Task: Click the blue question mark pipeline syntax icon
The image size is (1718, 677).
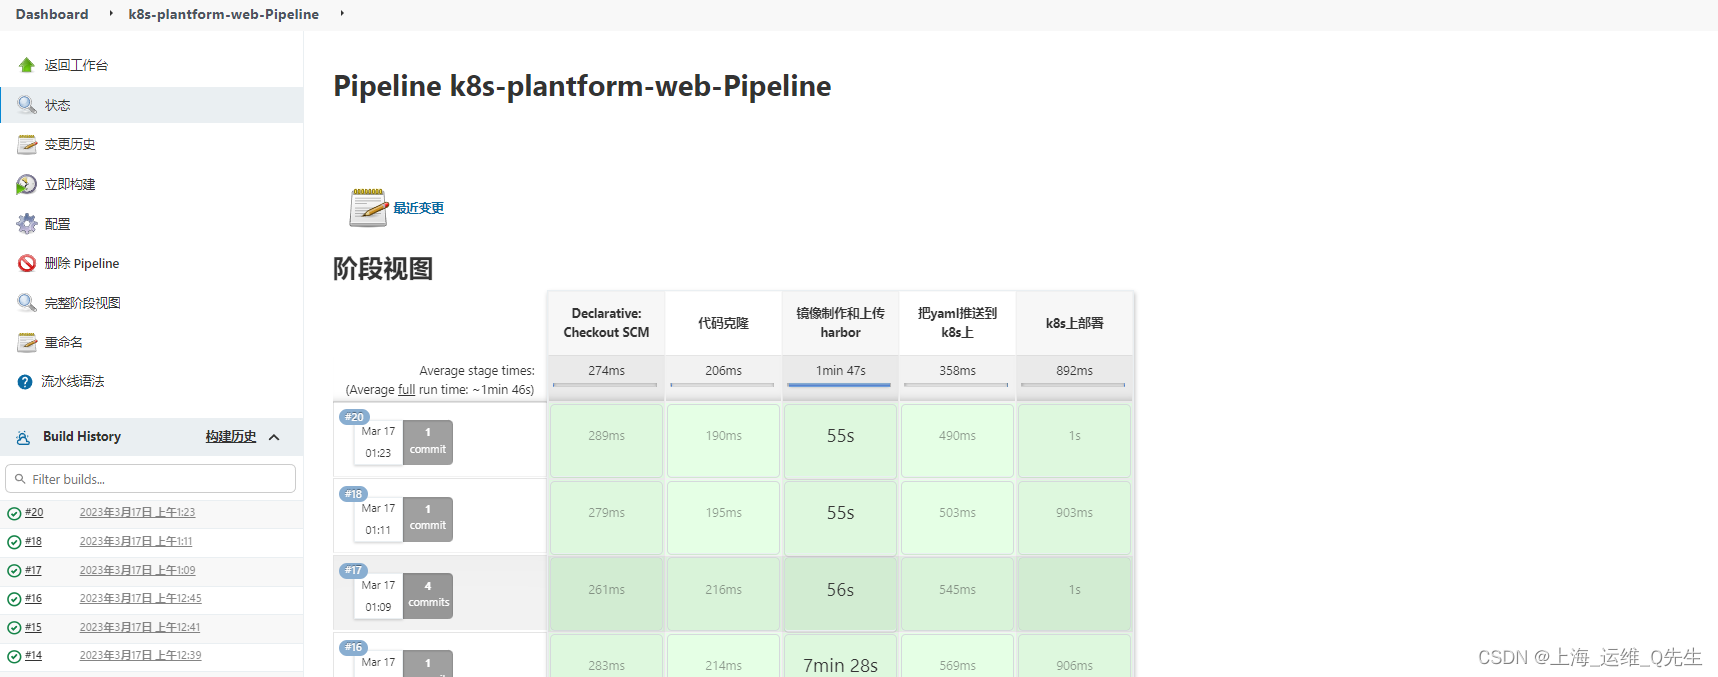Action: pos(25,382)
